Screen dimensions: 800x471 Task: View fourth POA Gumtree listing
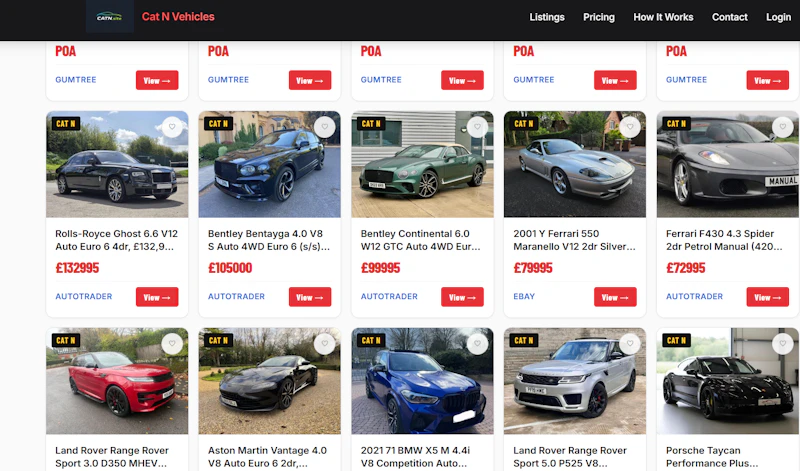(x=615, y=80)
